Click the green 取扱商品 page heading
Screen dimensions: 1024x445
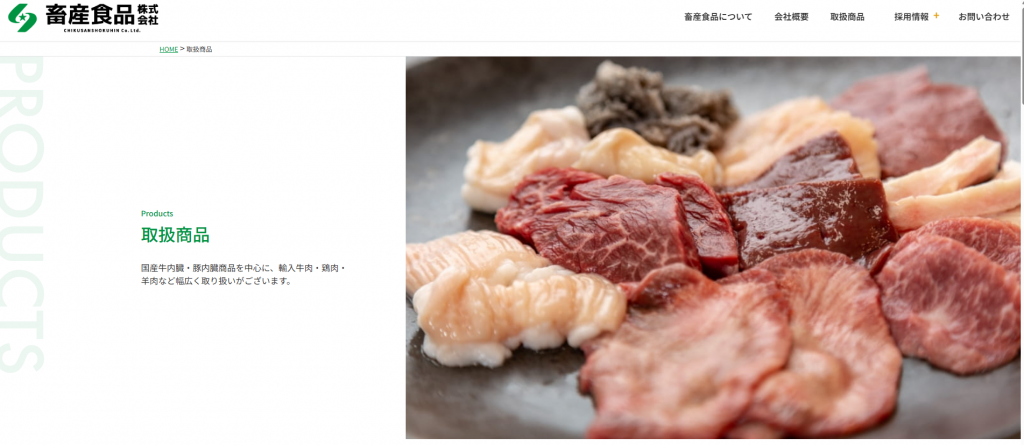click(x=175, y=235)
